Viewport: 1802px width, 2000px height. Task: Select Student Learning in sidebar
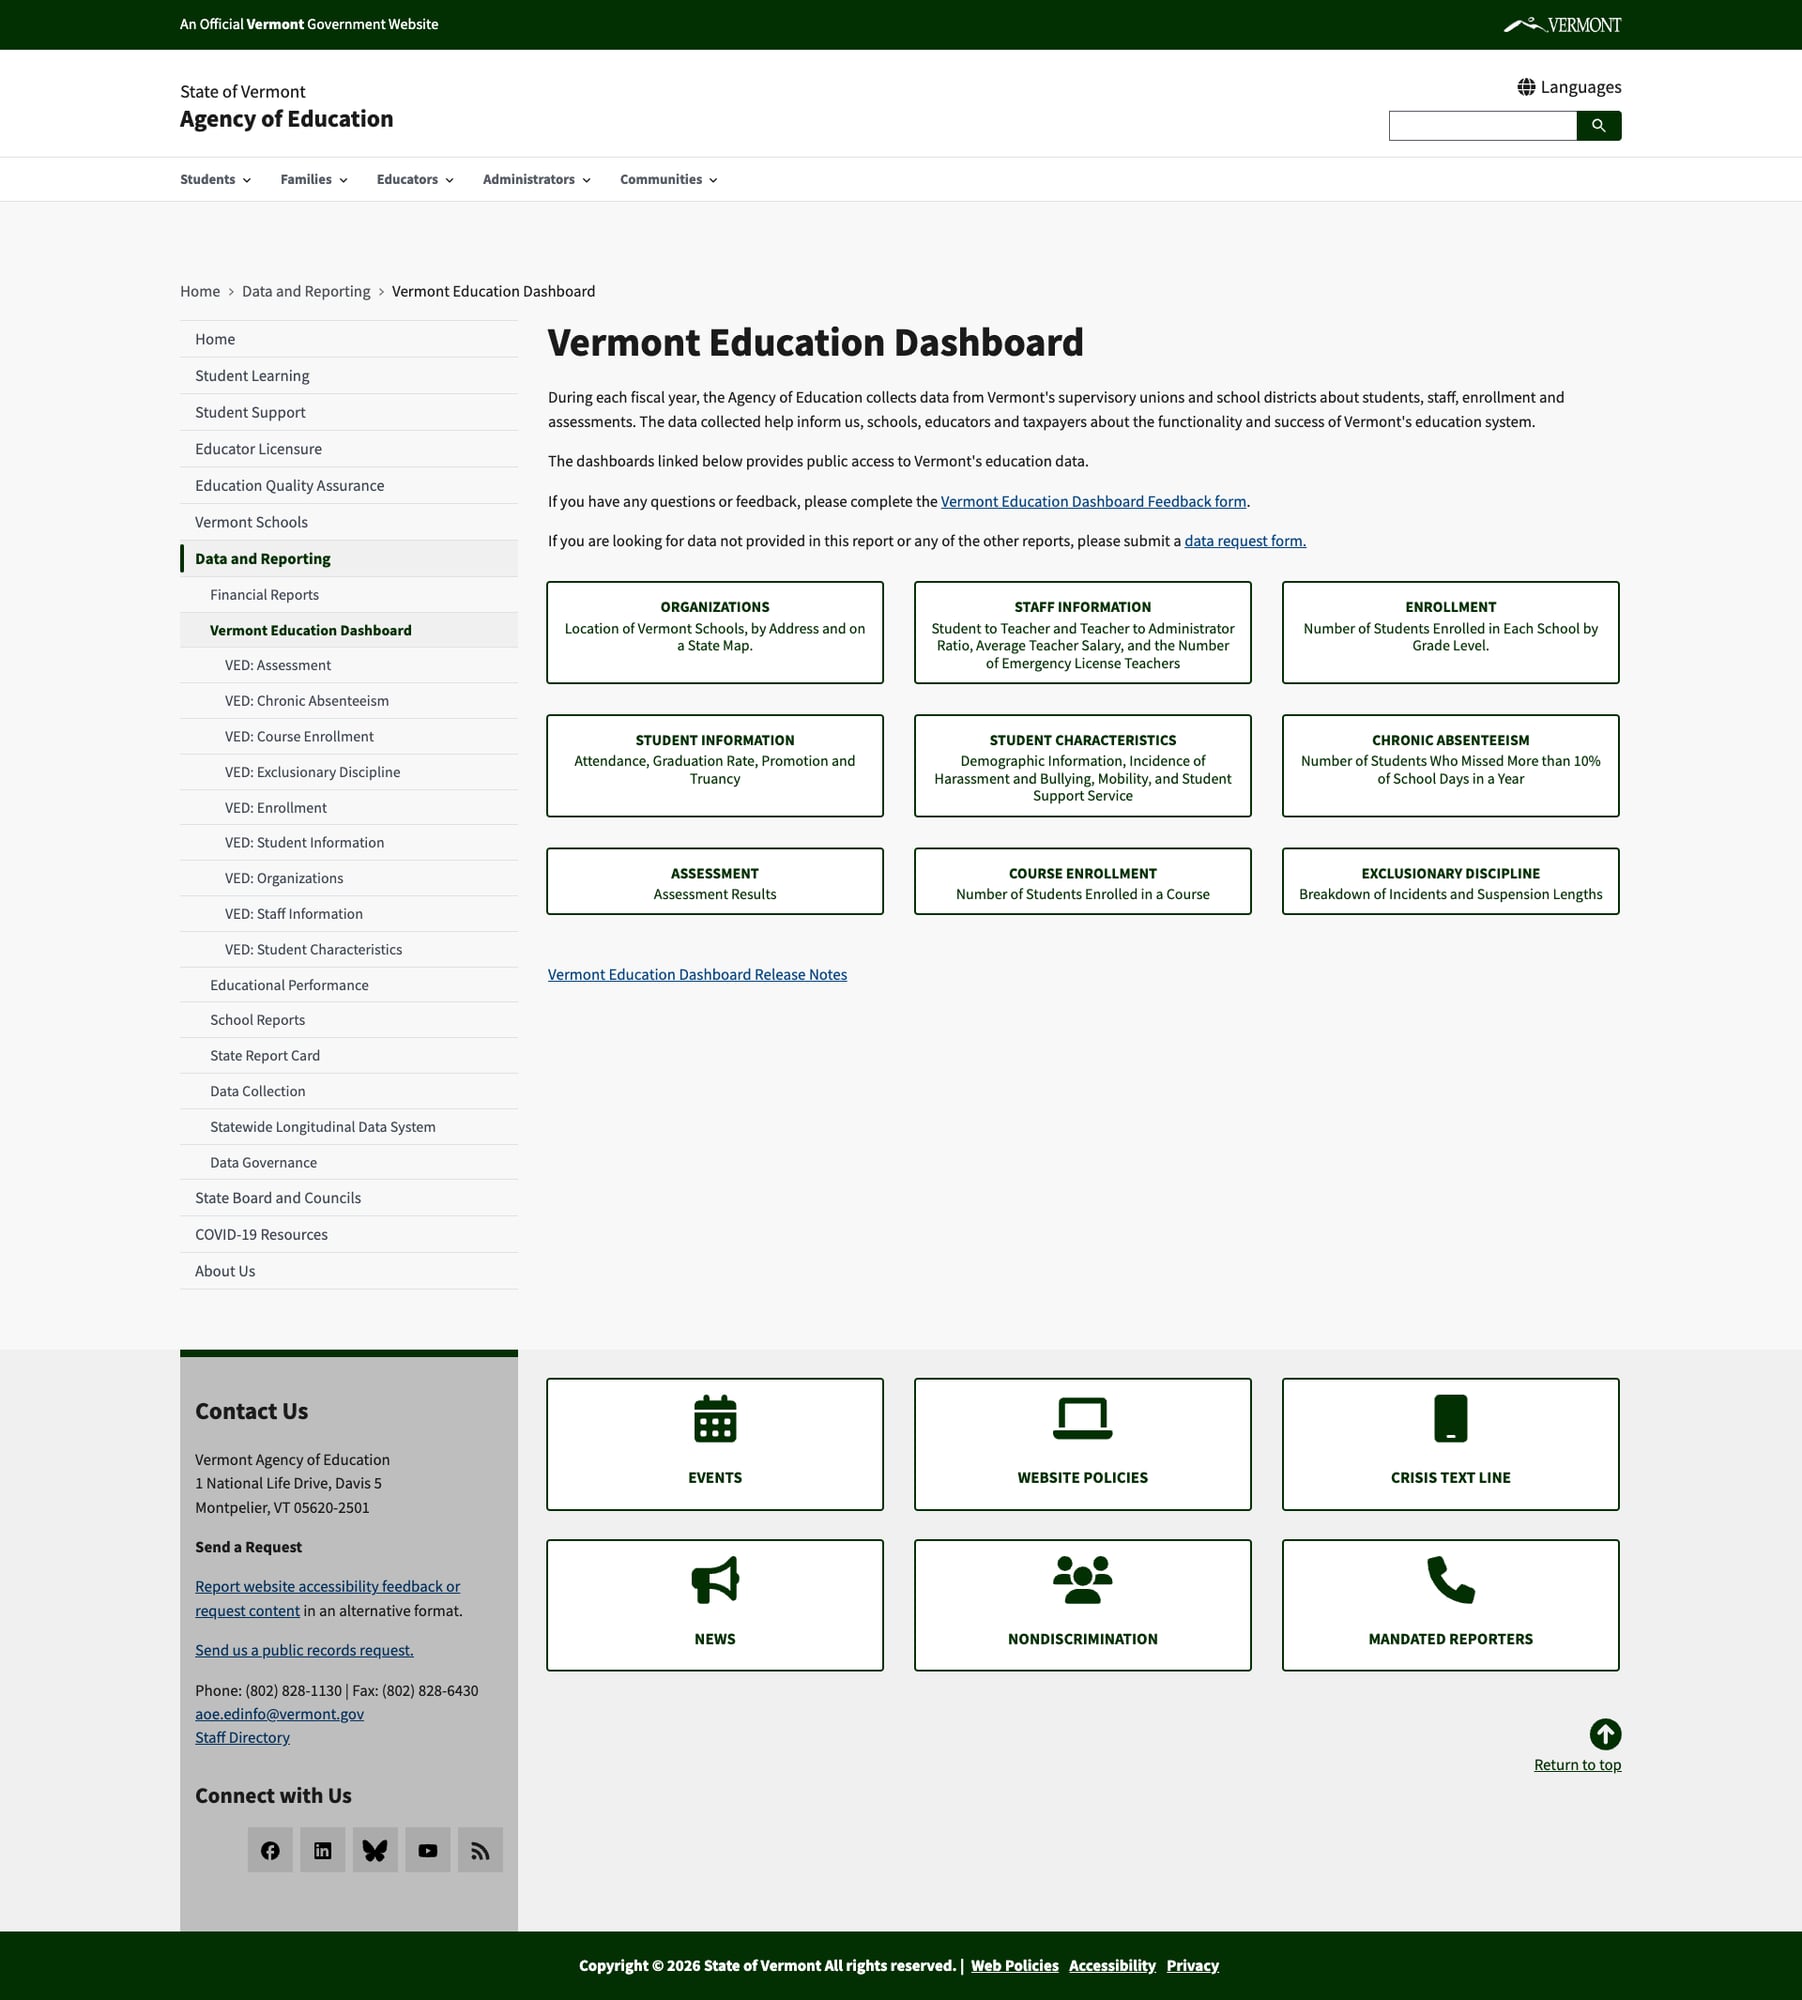[x=349, y=376]
